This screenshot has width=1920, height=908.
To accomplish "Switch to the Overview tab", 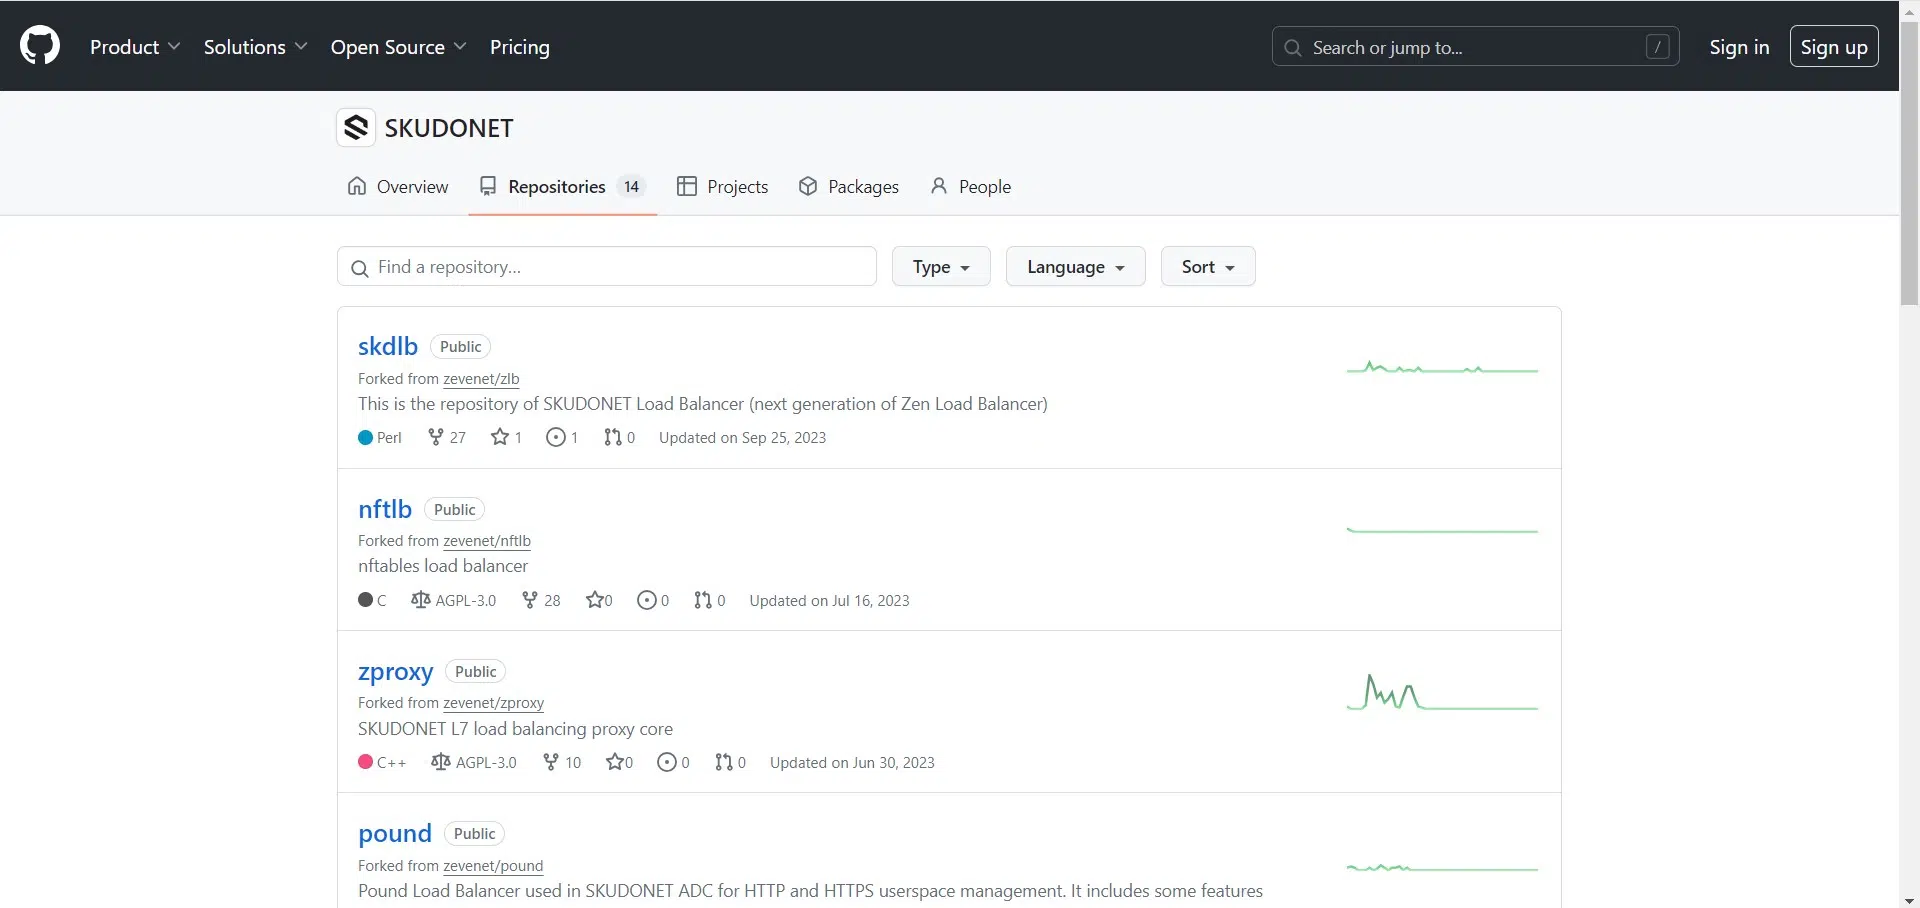I will (398, 187).
